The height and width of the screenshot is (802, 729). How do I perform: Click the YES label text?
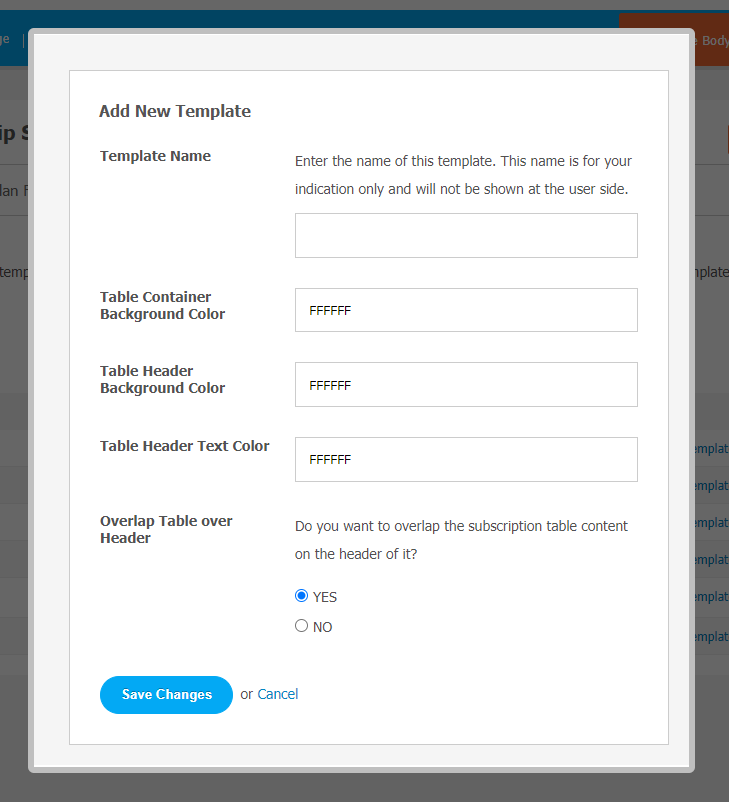click(x=325, y=597)
